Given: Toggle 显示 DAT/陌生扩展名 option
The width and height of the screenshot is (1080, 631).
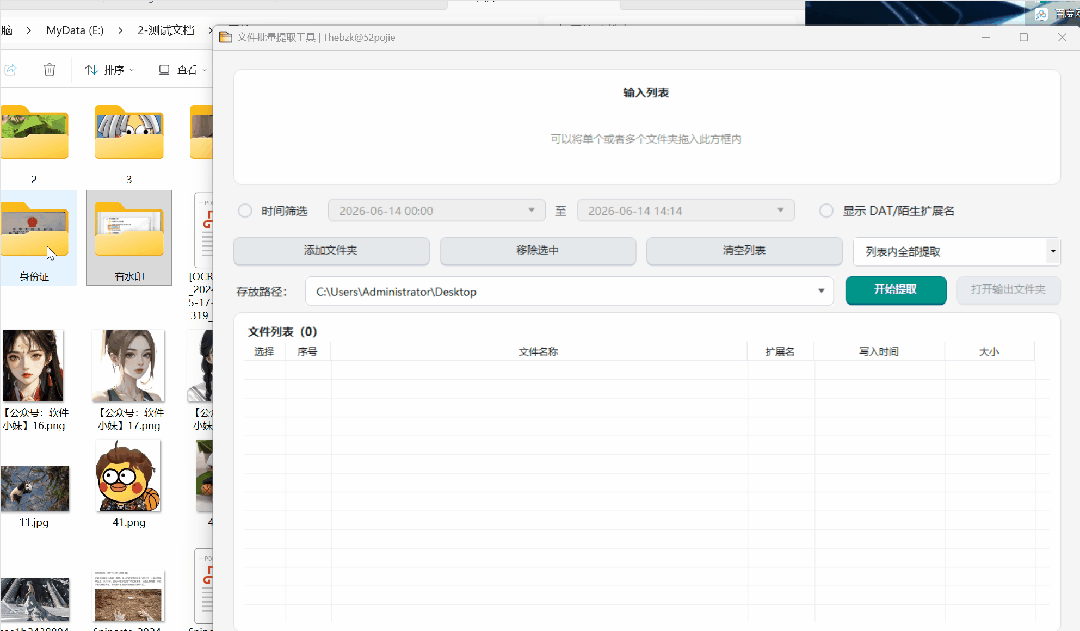Looking at the screenshot, I should click(x=826, y=211).
